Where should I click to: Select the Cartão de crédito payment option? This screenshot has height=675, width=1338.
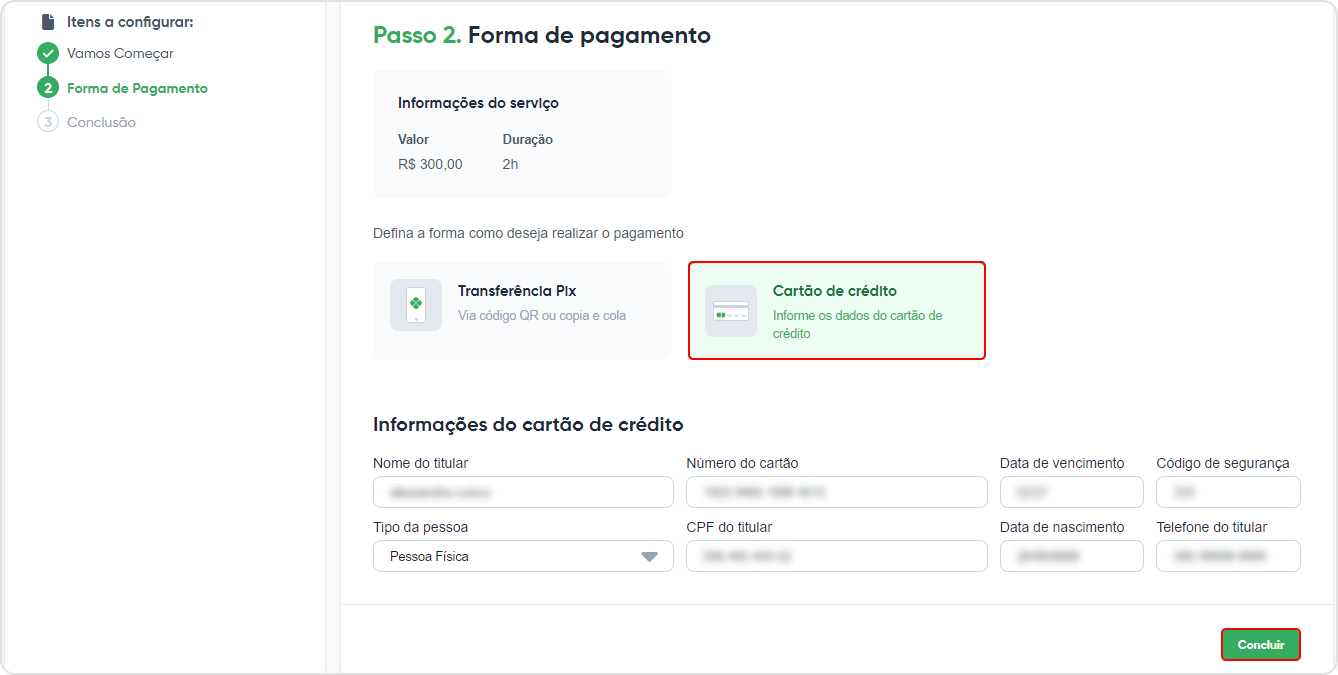(x=837, y=310)
